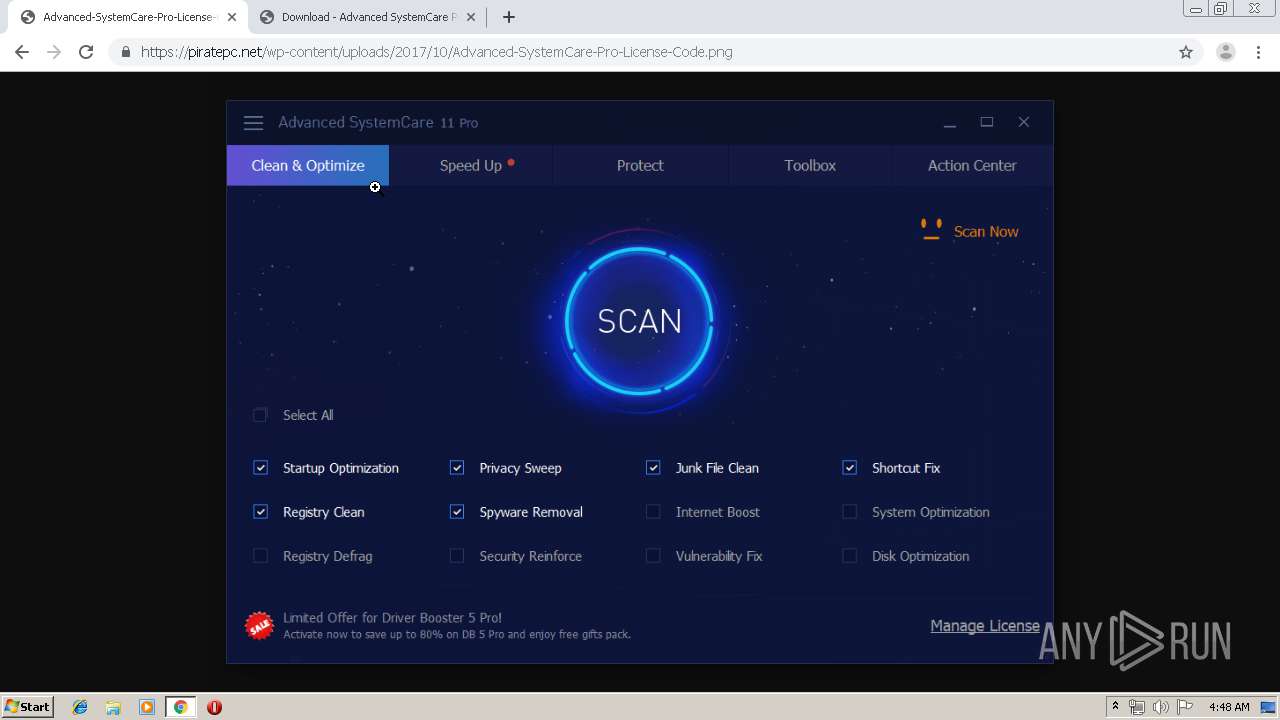
Task: Open the Chrome three-dot menu
Action: pyautogui.click(x=1258, y=52)
